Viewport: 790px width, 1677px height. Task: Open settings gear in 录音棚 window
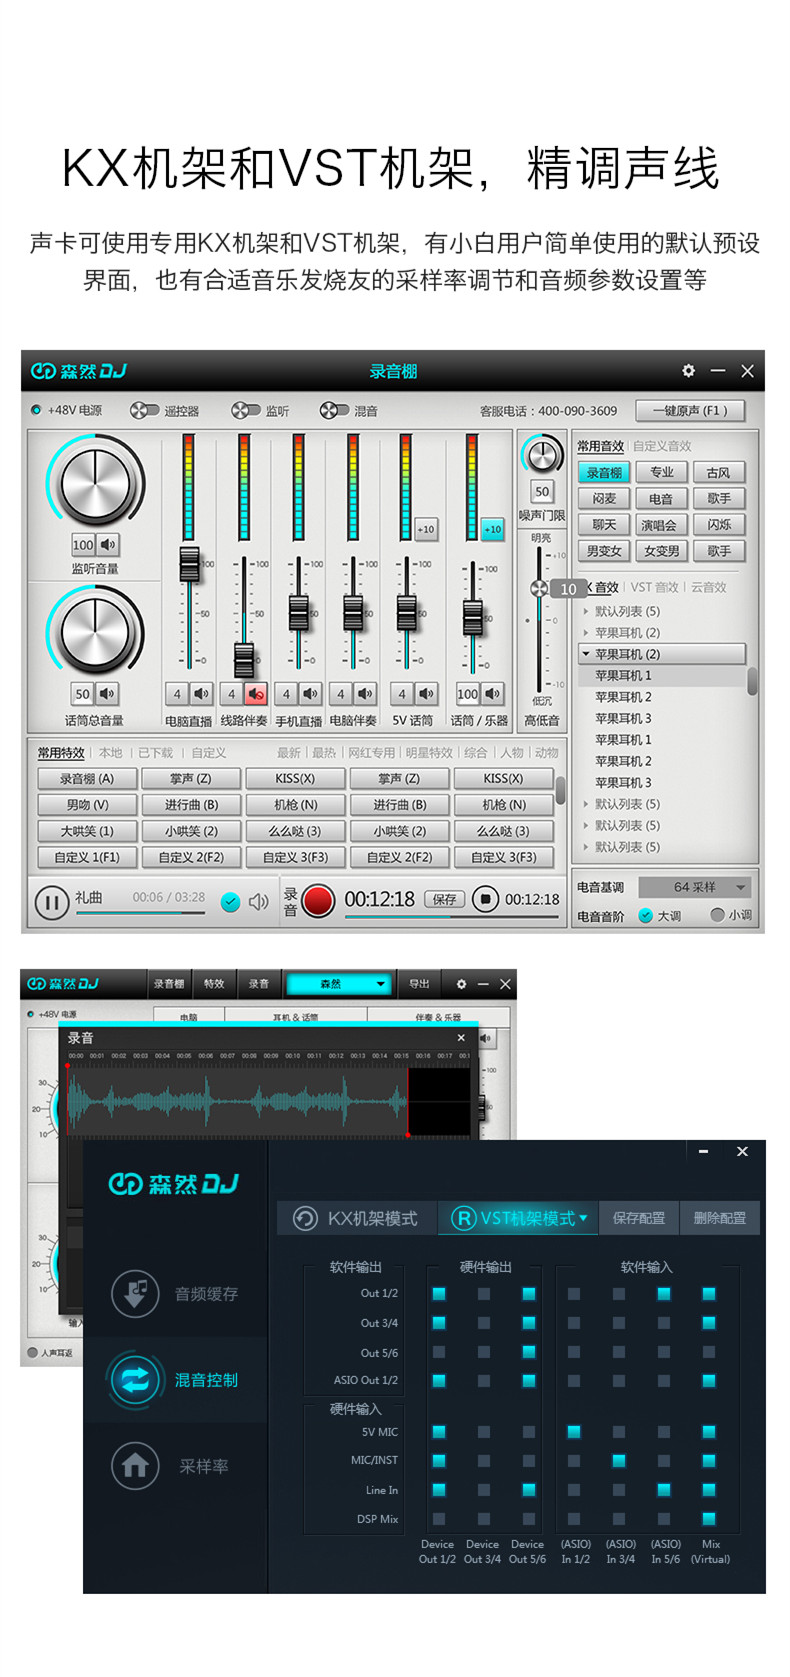pos(688,370)
